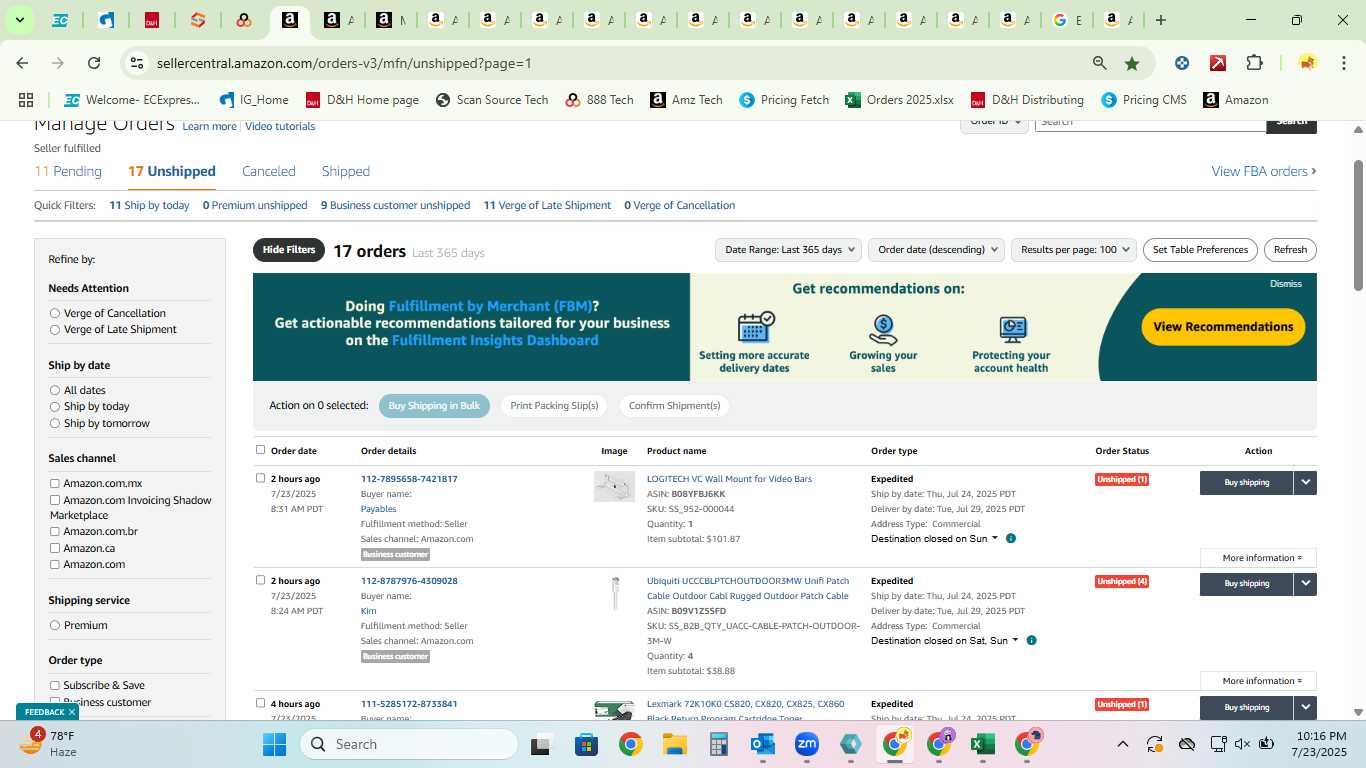Viewport: 1366px width, 768px height.
Task: Switch to the Shipped orders tab
Action: [x=346, y=171]
